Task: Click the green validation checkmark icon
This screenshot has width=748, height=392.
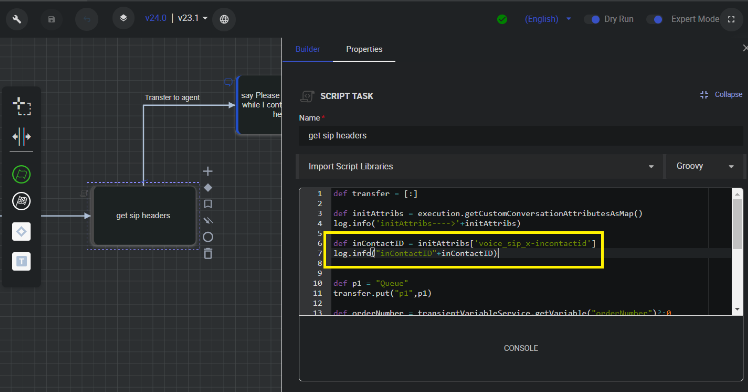Action: [x=502, y=19]
